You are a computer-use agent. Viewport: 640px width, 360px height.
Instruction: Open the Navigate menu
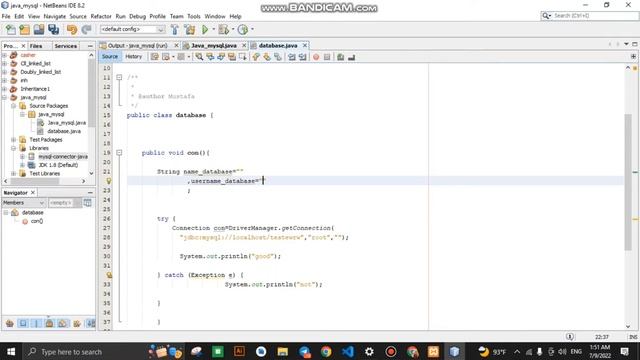(x=55, y=16)
